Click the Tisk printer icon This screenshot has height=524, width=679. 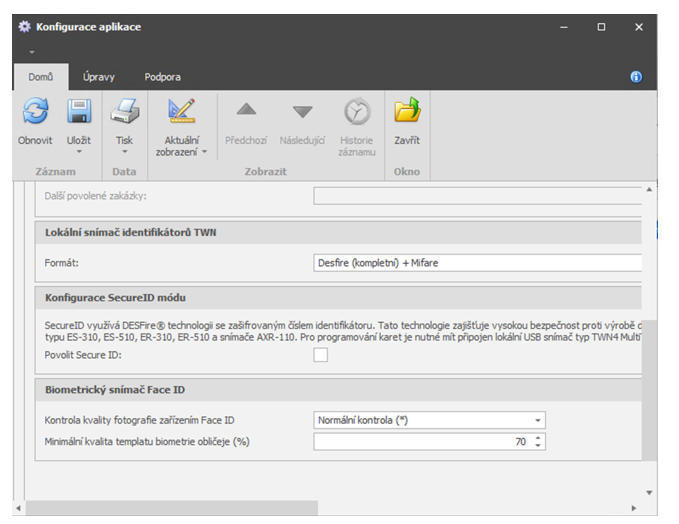click(125, 112)
